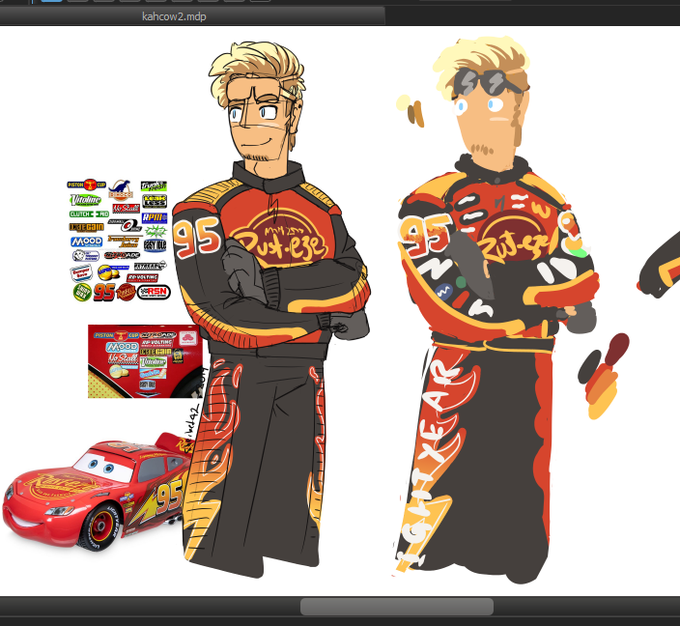Click the red car-side decal reference photo
The height and width of the screenshot is (626, 680).
(145, 361)
